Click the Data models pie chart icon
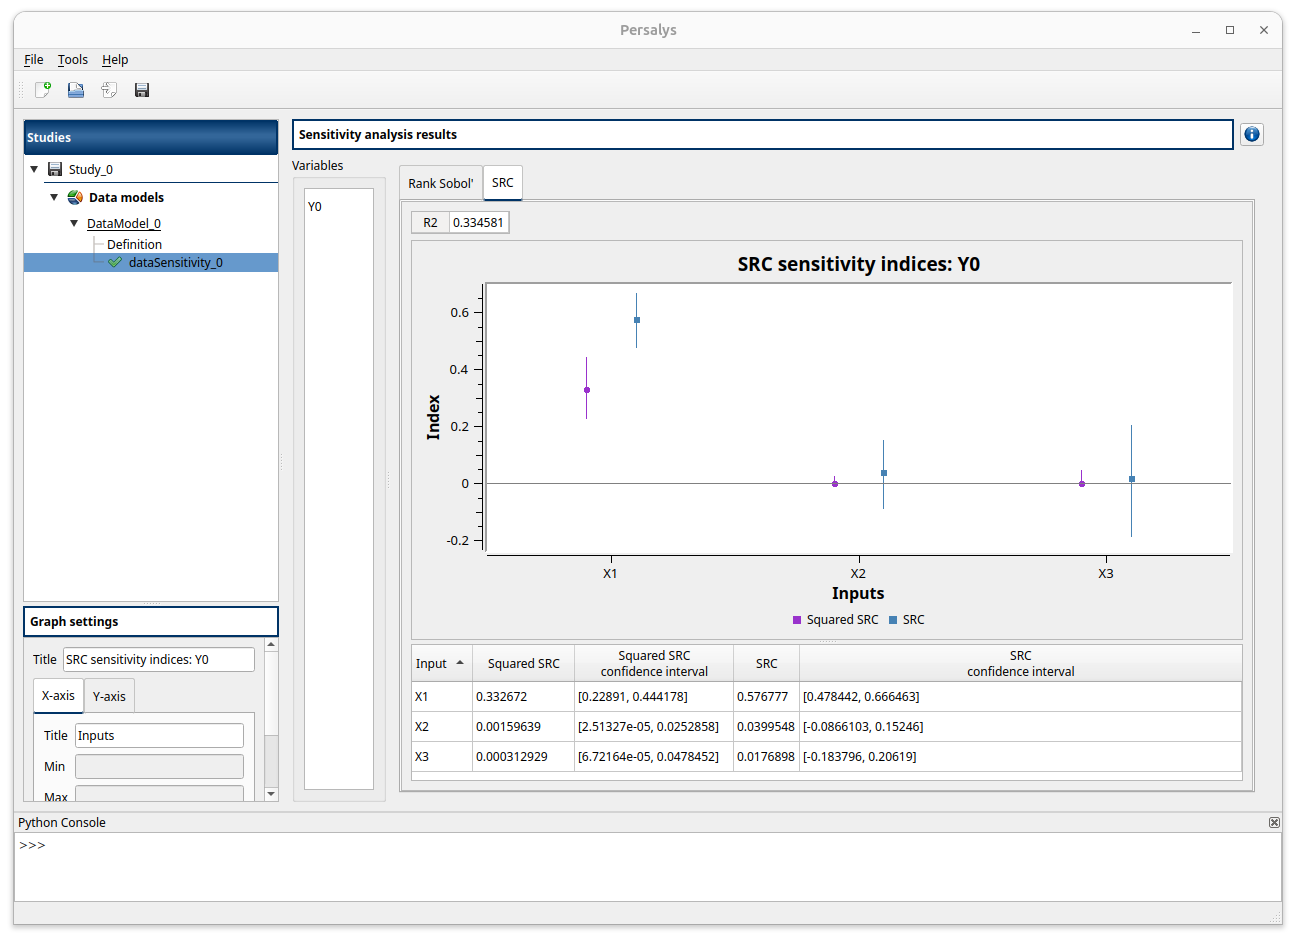 tap(75, 197)
